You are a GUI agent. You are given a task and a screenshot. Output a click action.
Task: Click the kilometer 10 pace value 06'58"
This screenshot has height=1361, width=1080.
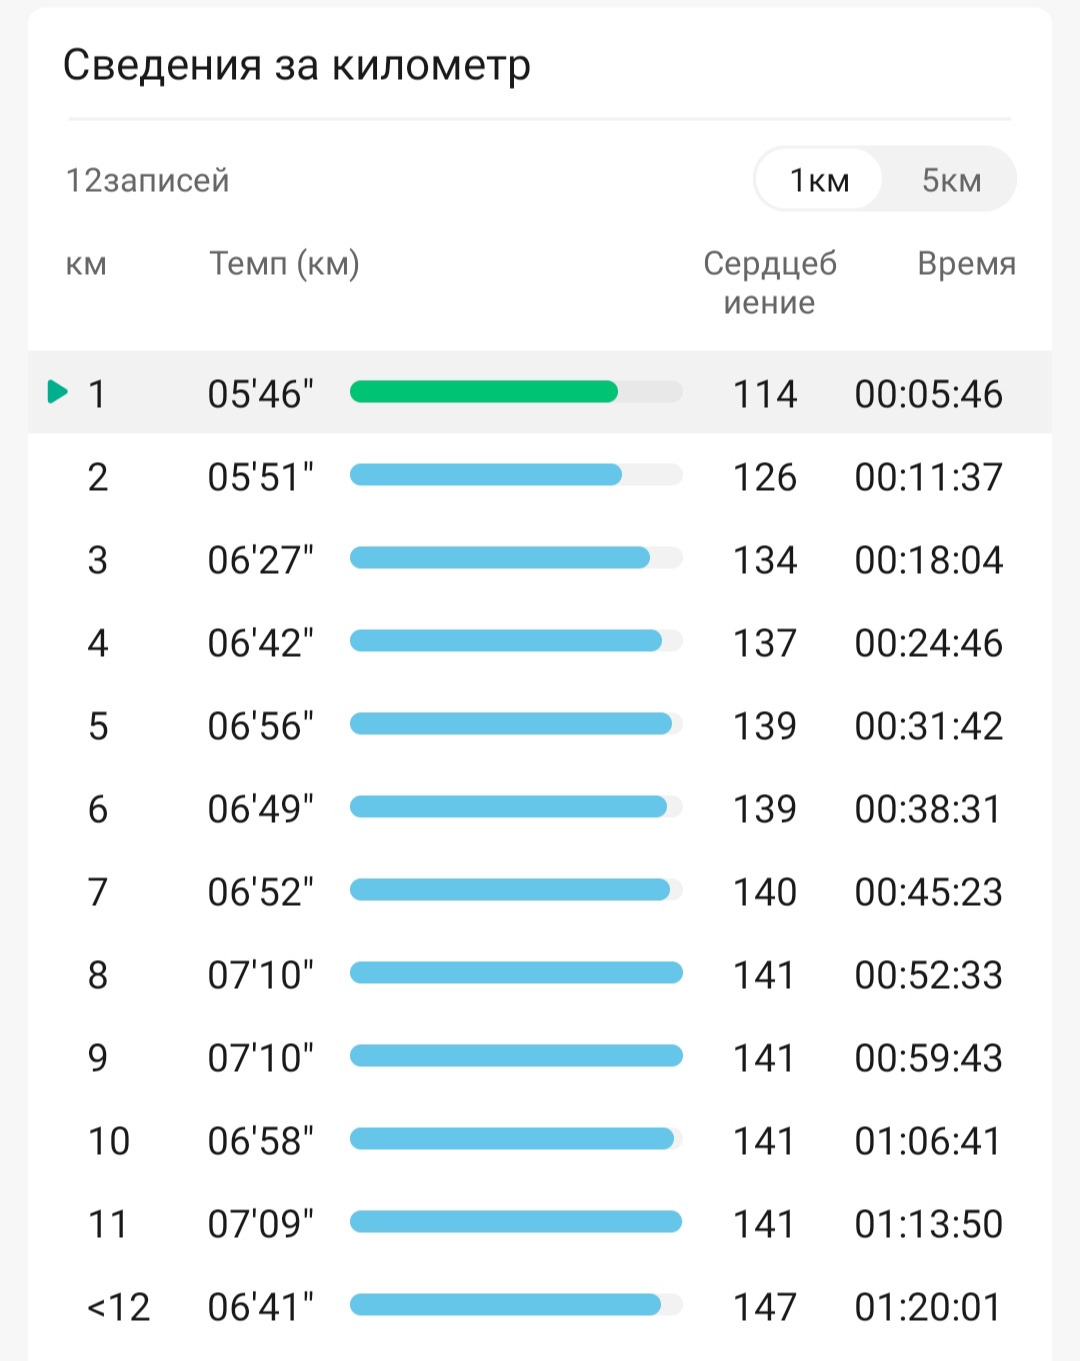pos(260,1141)
